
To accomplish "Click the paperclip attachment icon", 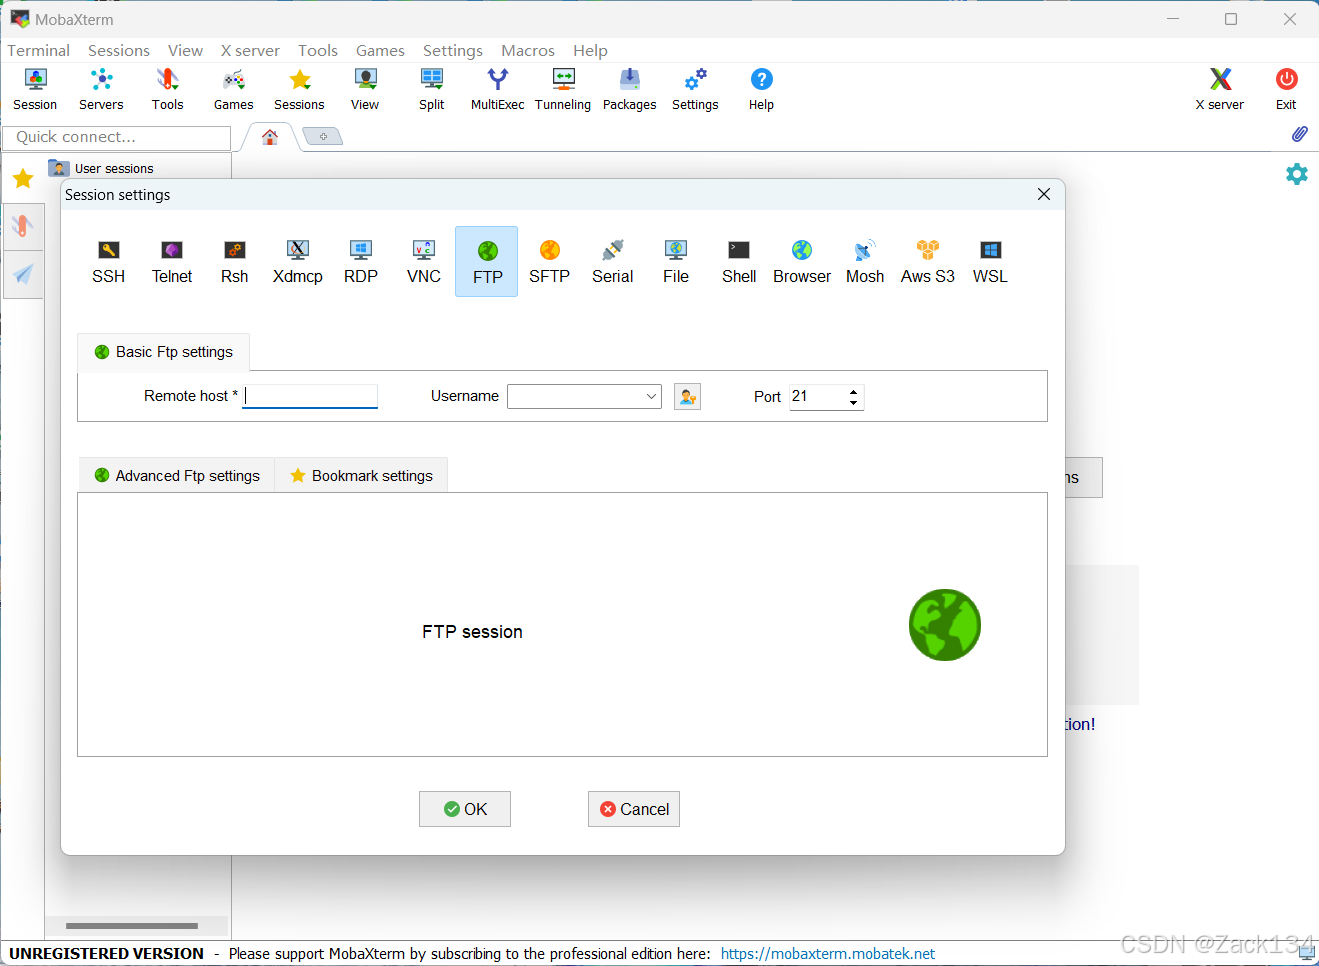I will (x=1299, y=134).
